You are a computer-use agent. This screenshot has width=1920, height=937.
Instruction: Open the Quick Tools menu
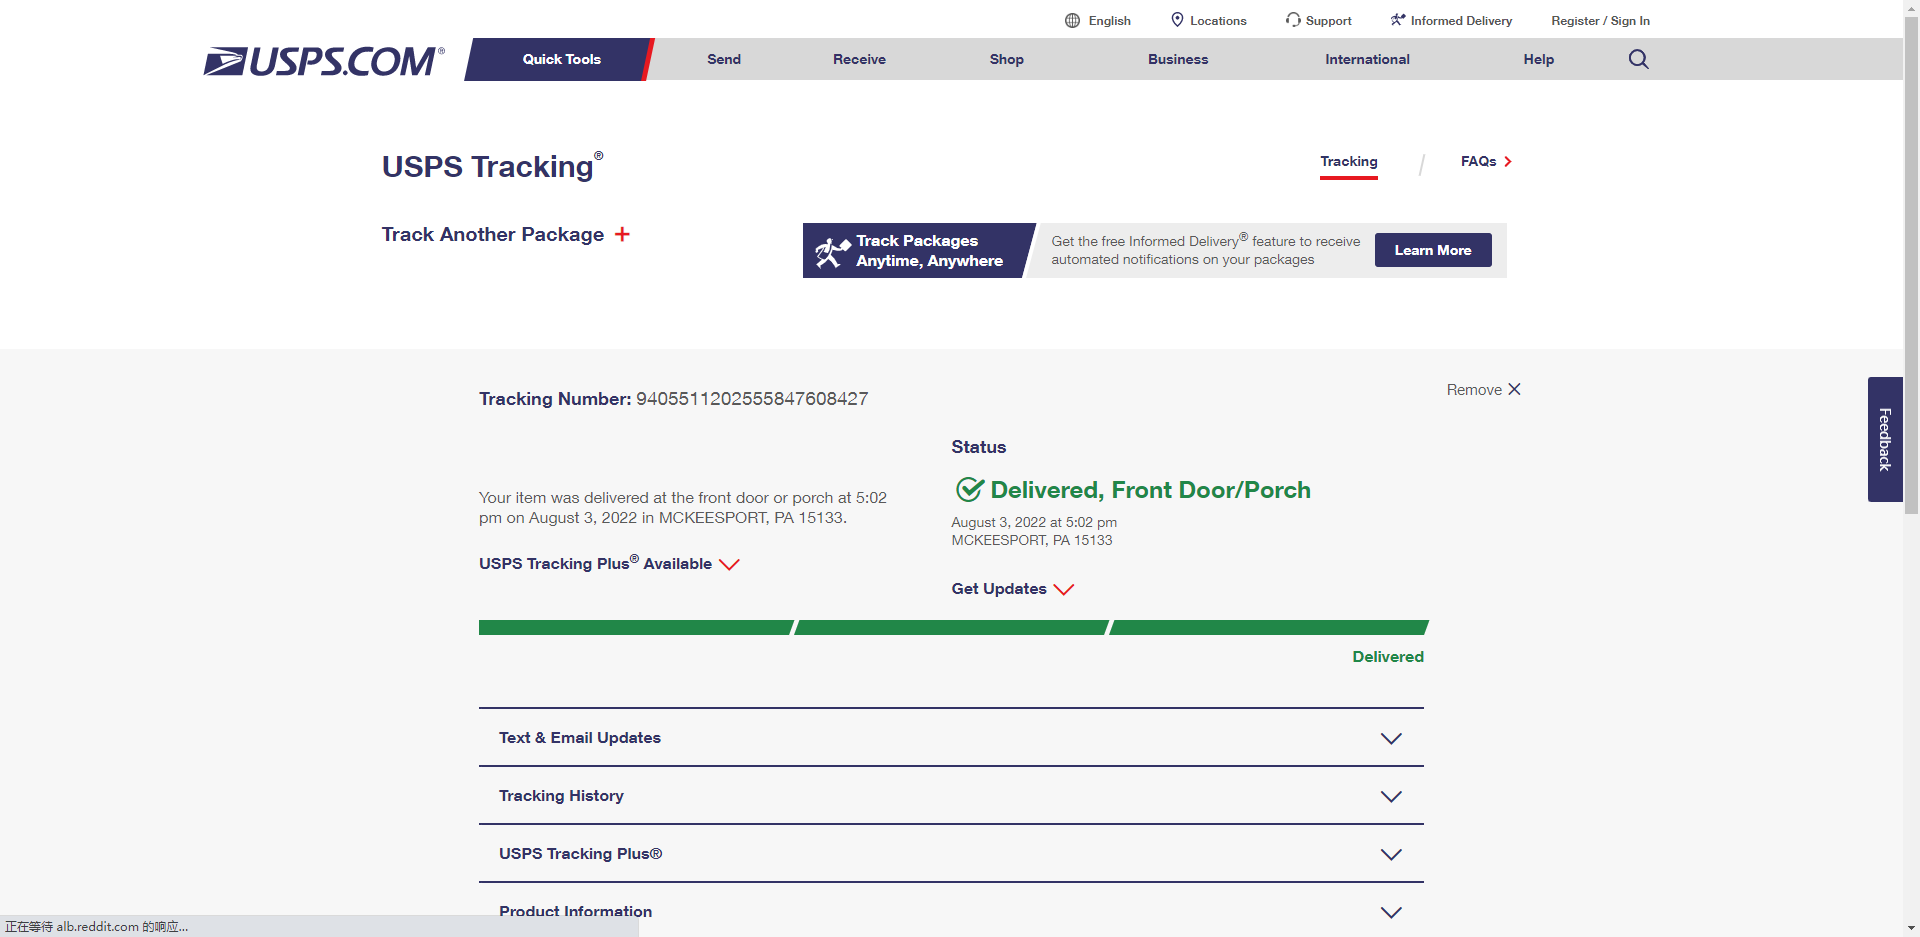pos(561,59)
